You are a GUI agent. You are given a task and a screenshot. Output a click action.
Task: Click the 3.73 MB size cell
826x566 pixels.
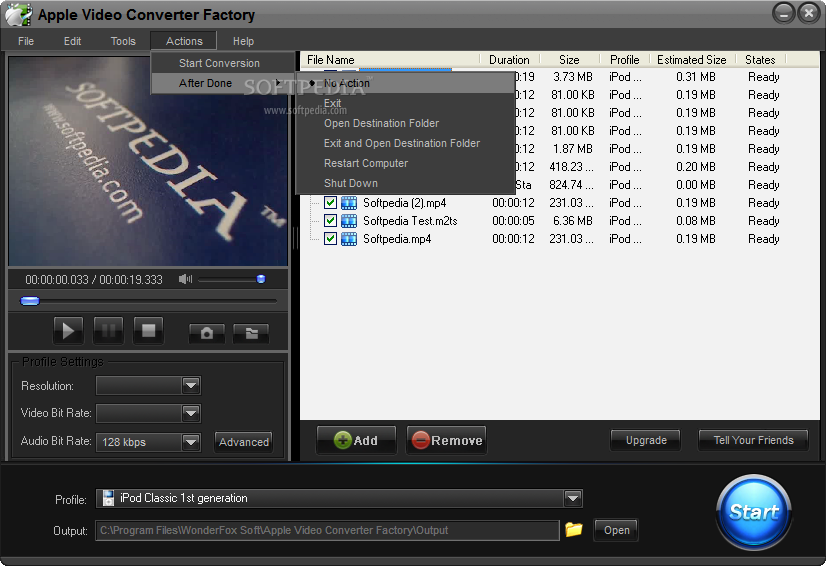click(x=573, y=77)
